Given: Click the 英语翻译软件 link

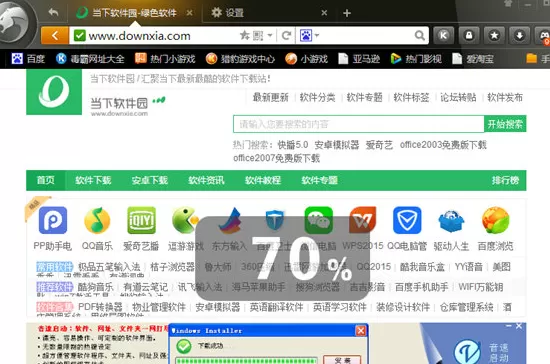Looking at the screenshot, I should (x=276, y=307).
